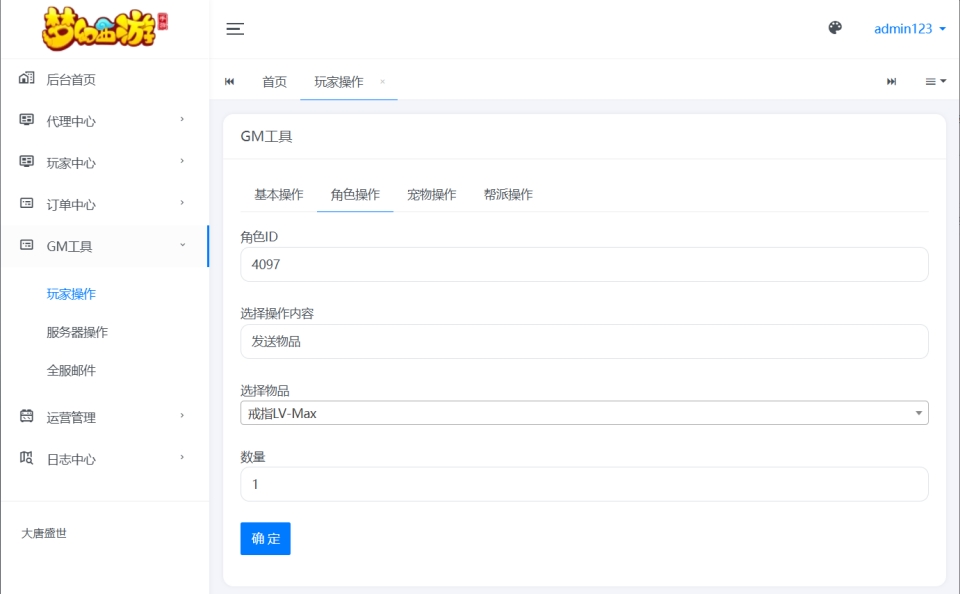The width and height of the screenshot is (960, 594).
Task: Open 全服邮件 in the sidebar
Action: [71, 370]
